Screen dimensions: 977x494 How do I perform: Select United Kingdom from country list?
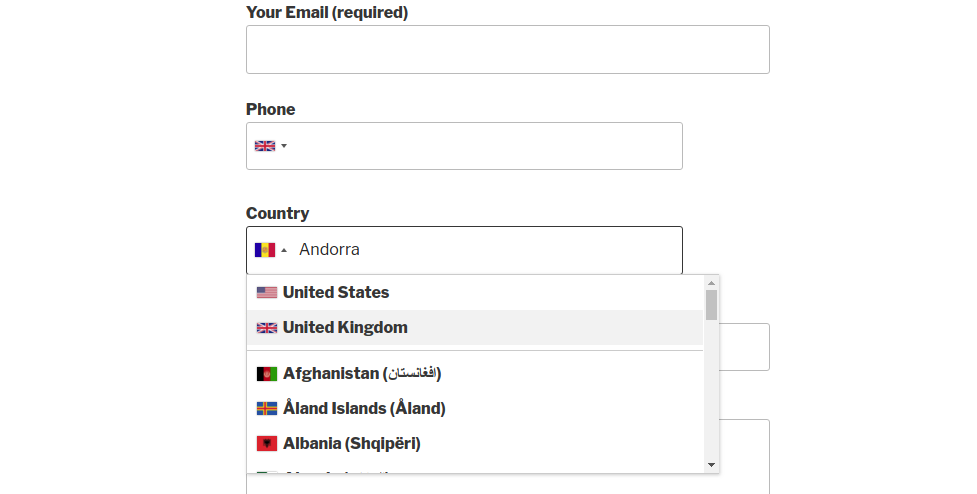345,328
